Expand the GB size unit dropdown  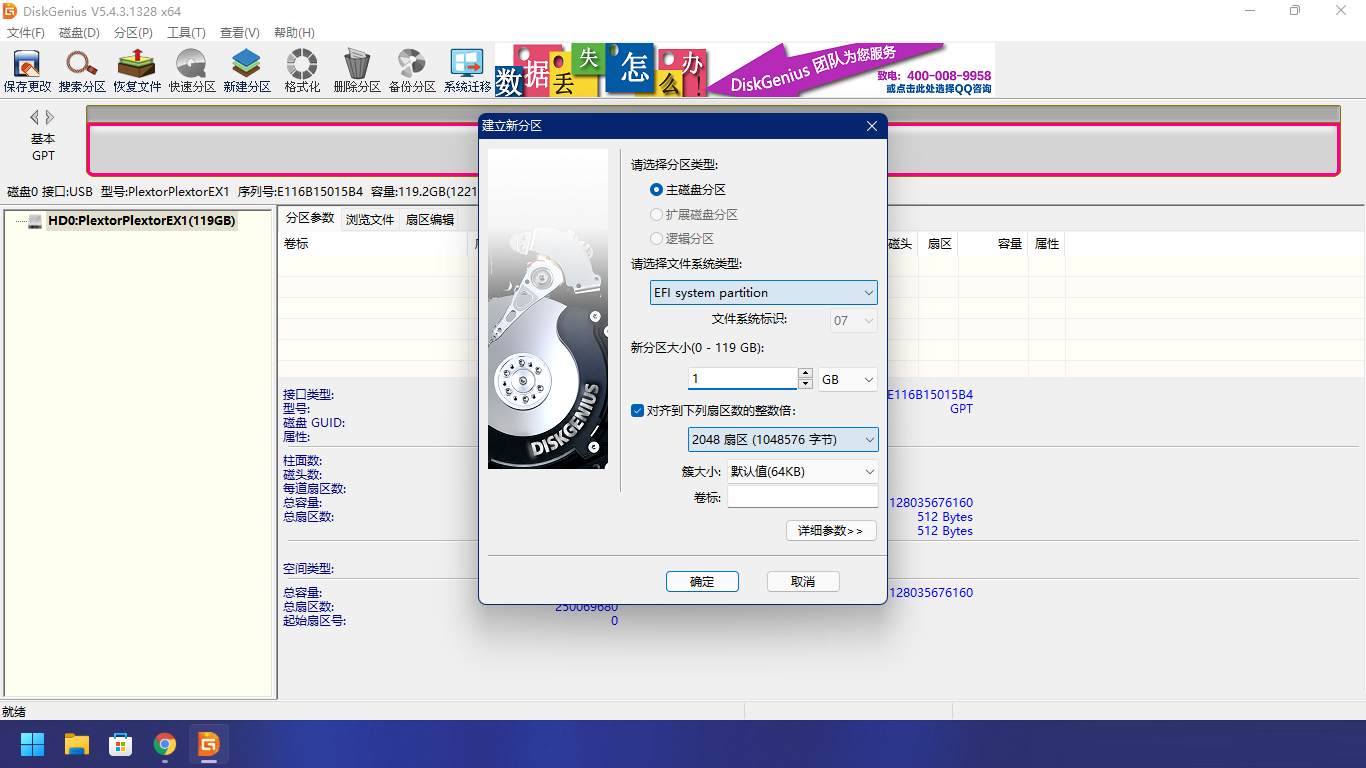pyautogui.click(x=847, y=380)
